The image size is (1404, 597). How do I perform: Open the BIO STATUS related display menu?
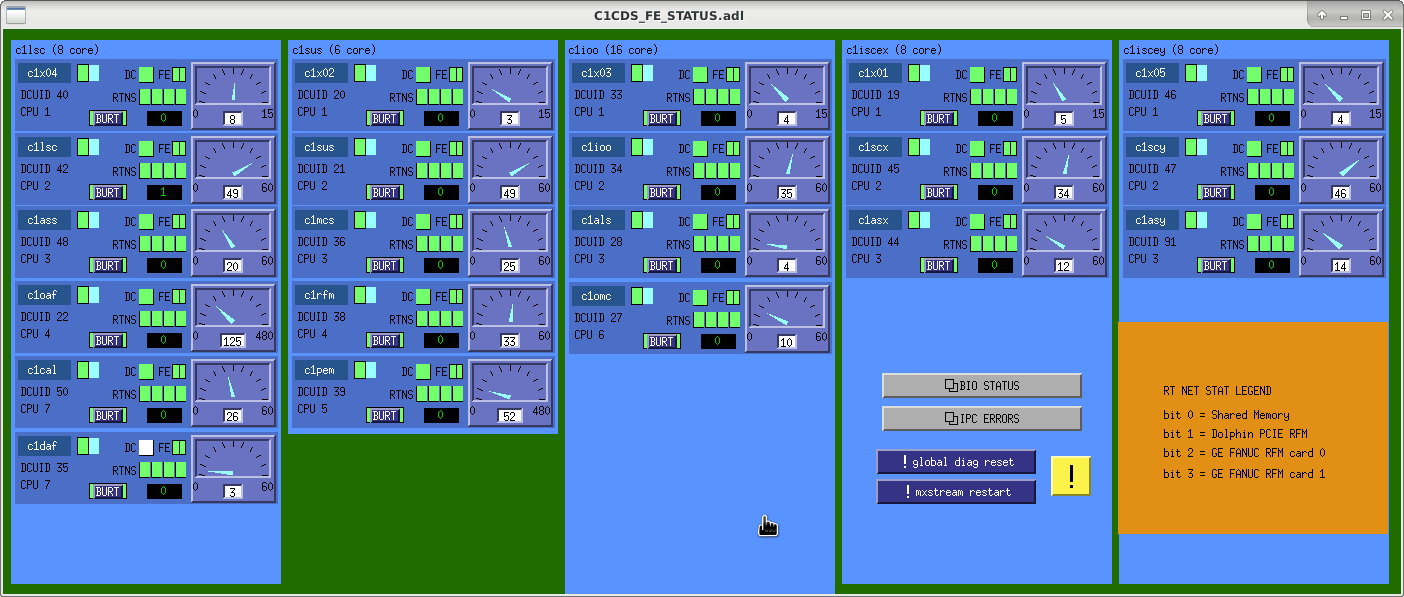click(x=981, y=385)
